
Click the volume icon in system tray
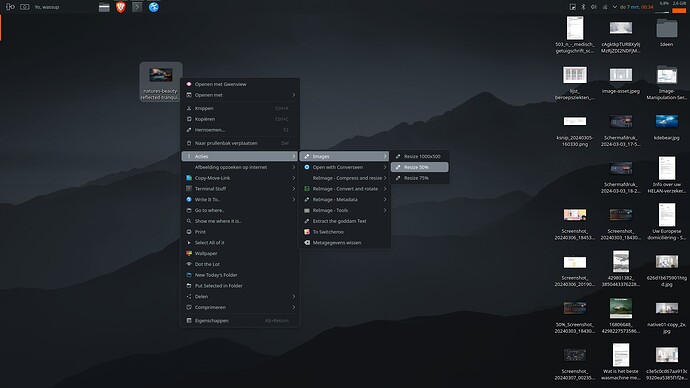pos(594,7)
